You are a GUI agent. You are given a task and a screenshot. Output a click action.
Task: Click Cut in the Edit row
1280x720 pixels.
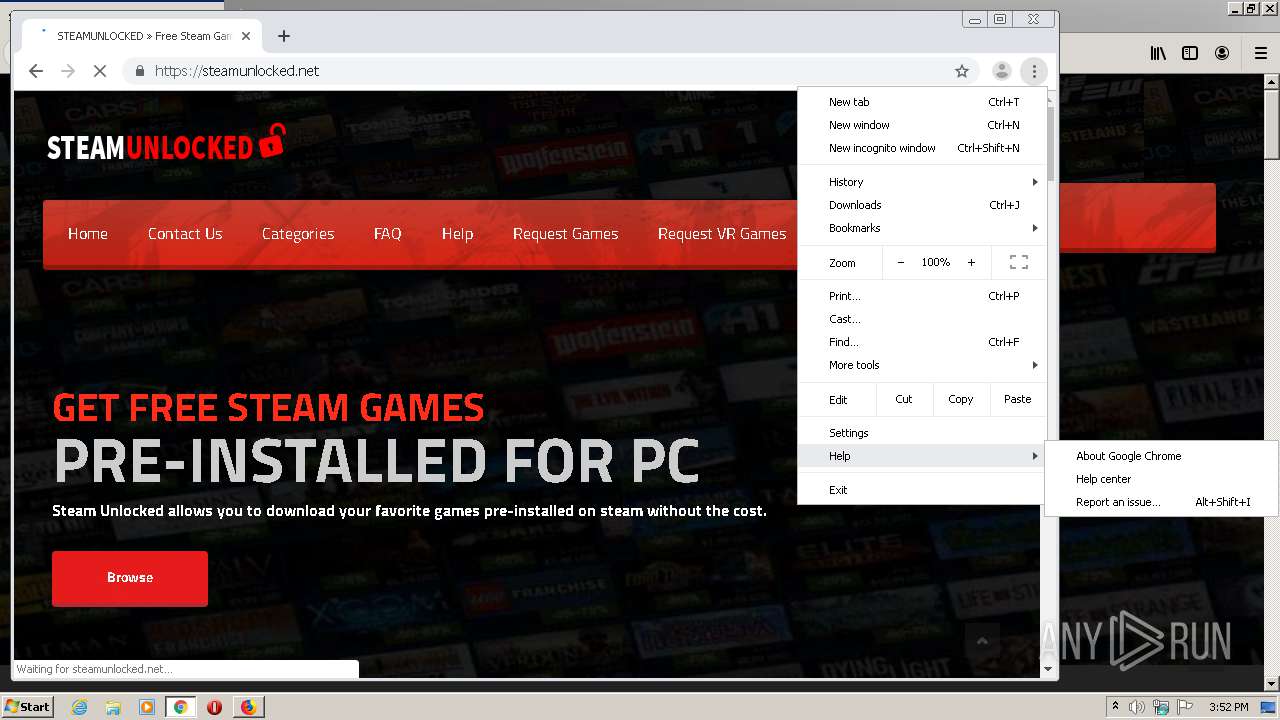904,399
